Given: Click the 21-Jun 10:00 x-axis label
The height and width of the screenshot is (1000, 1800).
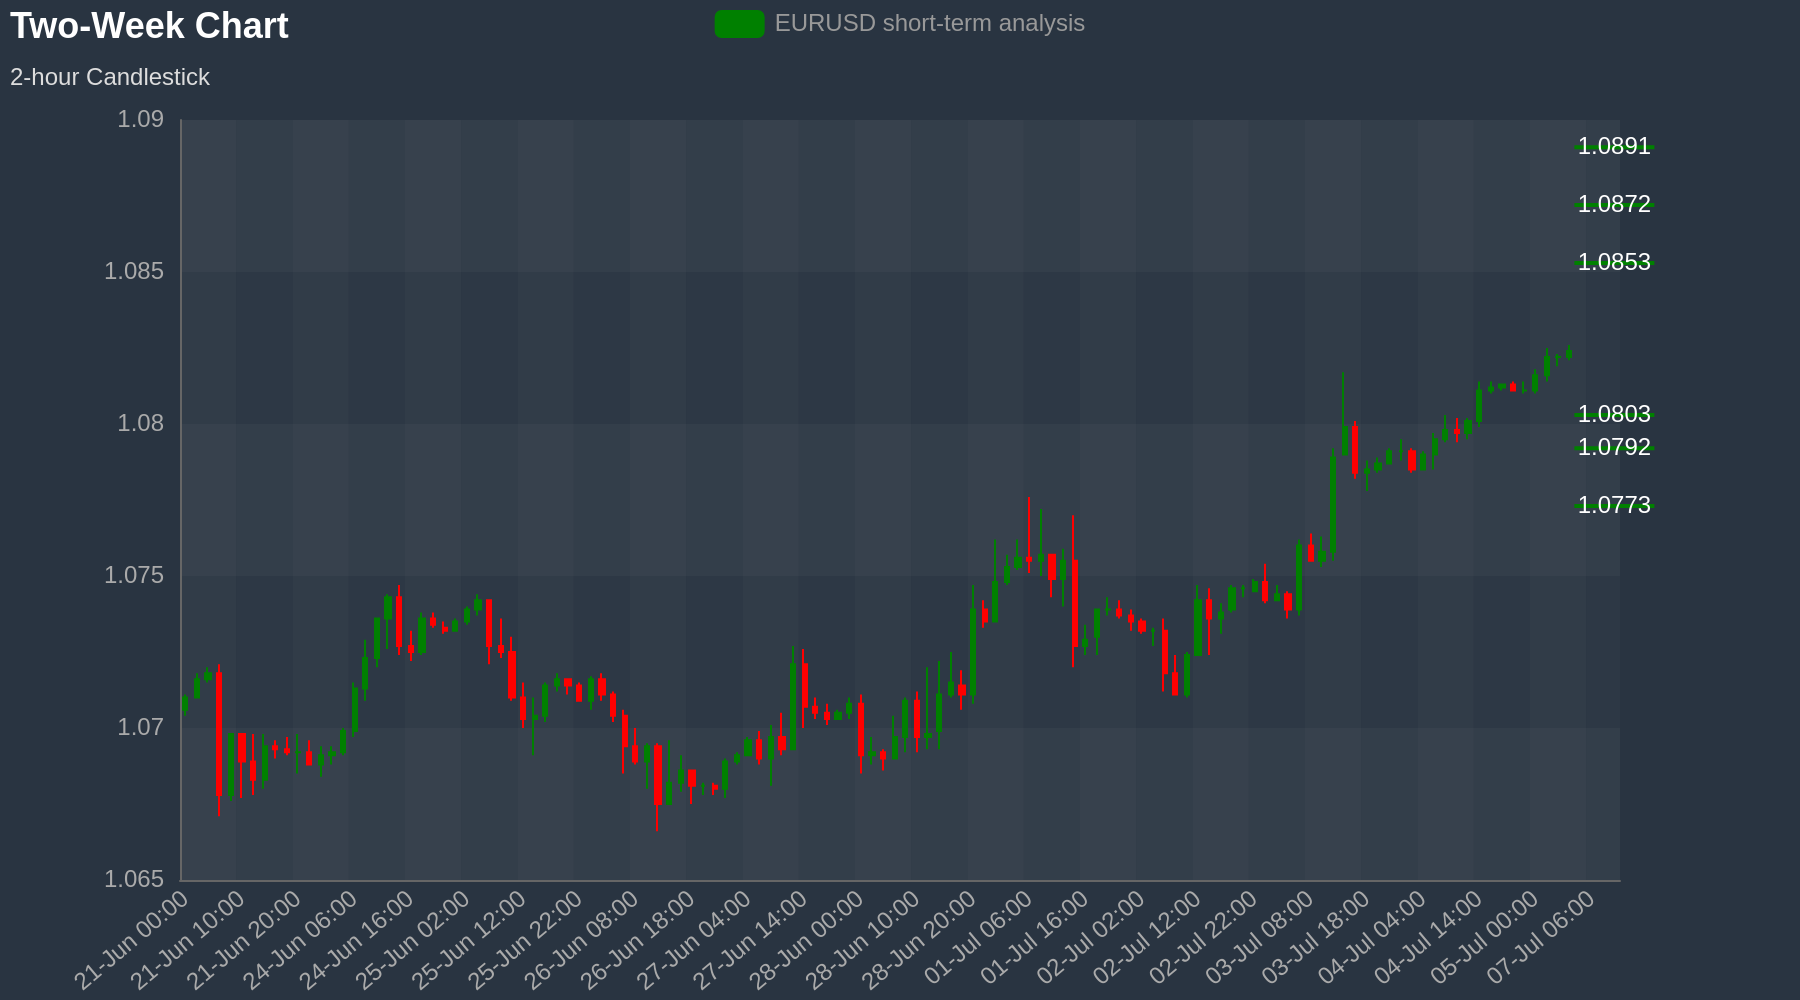Looking at the screenshot, I should [x=188, y=942].
